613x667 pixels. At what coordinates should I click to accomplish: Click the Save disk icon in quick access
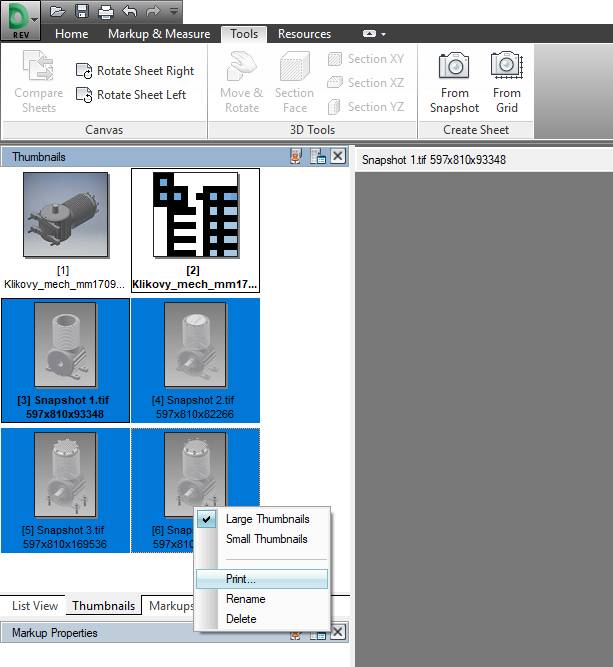(81, 11)
